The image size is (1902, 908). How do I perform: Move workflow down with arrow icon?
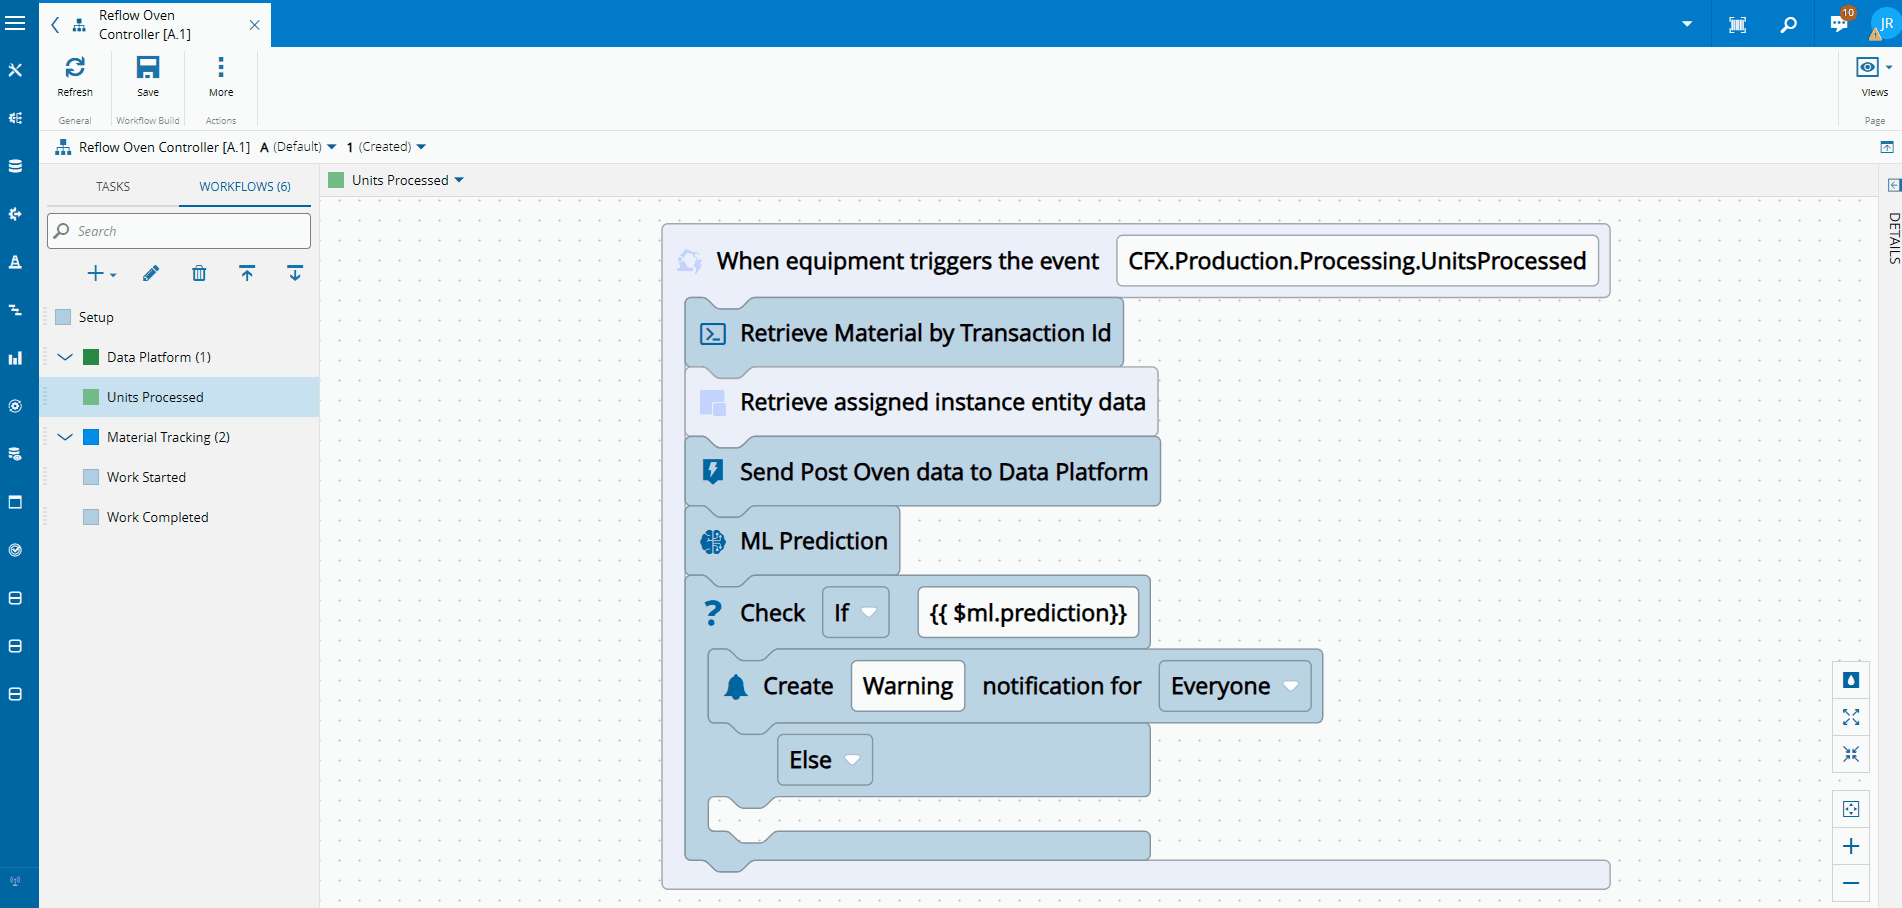[295, 274]
